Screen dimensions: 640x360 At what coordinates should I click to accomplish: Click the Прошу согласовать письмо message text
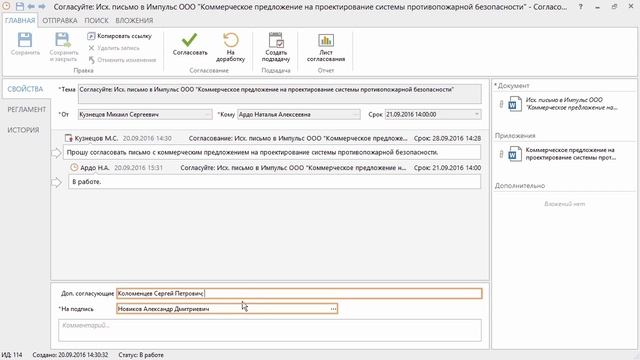pos(252,152)
